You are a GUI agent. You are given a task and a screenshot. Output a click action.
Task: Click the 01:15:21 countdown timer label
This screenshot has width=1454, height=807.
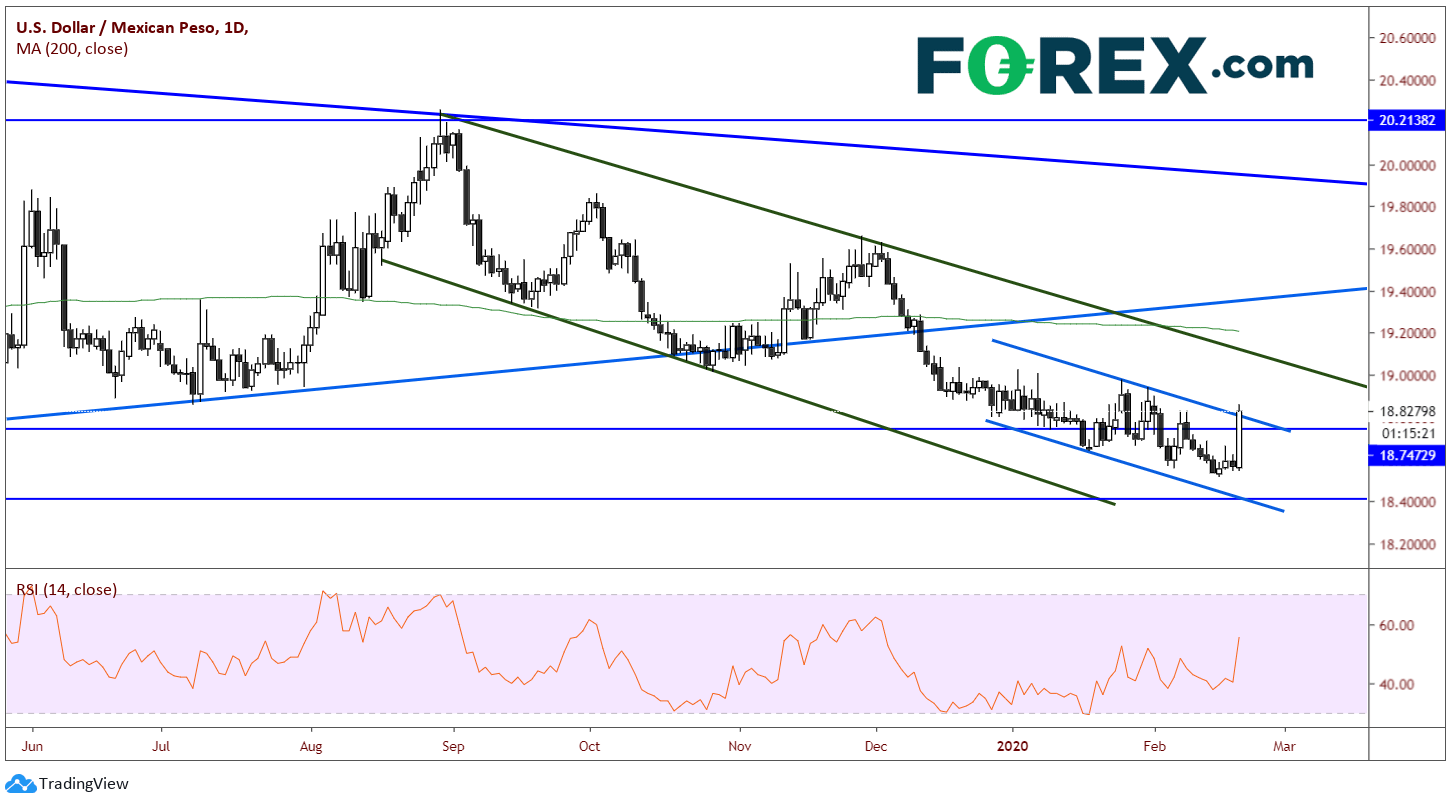pyautogui.click(x=1408, y=433)
